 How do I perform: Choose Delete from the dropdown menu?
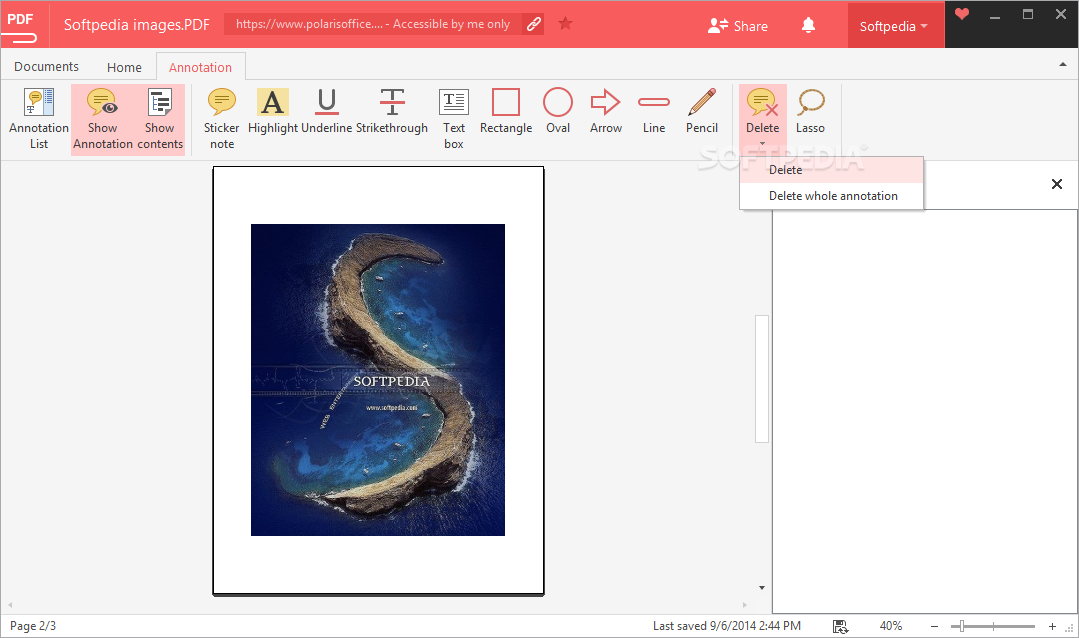click(x=831, y=170)
